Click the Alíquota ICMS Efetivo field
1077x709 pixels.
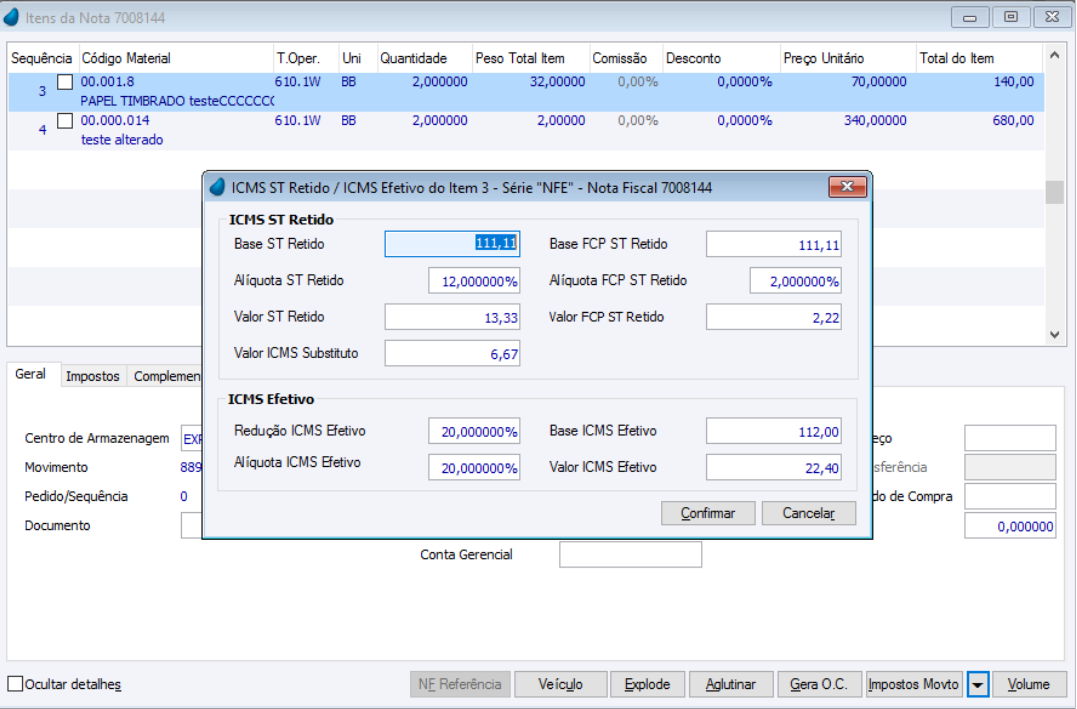474,468
